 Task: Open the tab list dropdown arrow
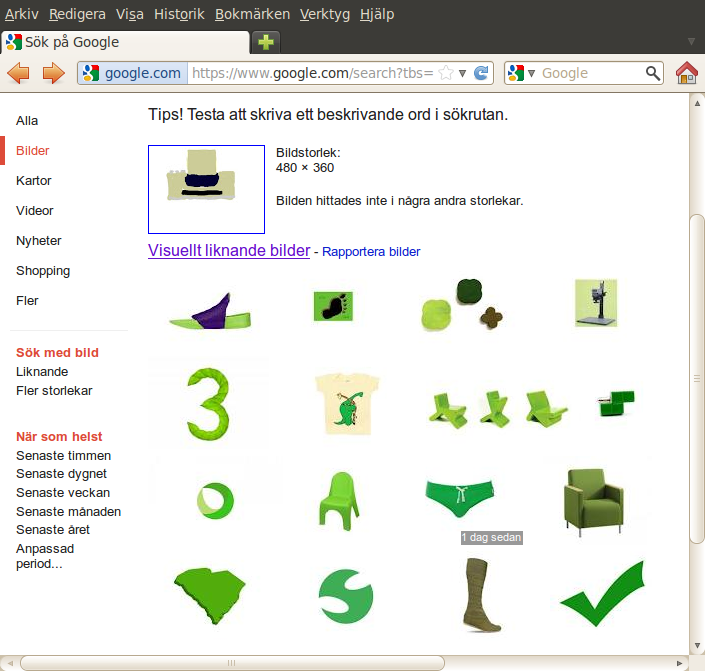pos(691,42)
